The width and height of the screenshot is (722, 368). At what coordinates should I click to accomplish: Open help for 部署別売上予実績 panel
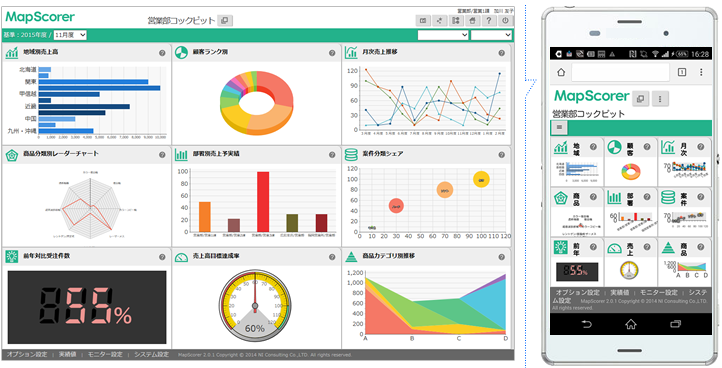point(332,155)
